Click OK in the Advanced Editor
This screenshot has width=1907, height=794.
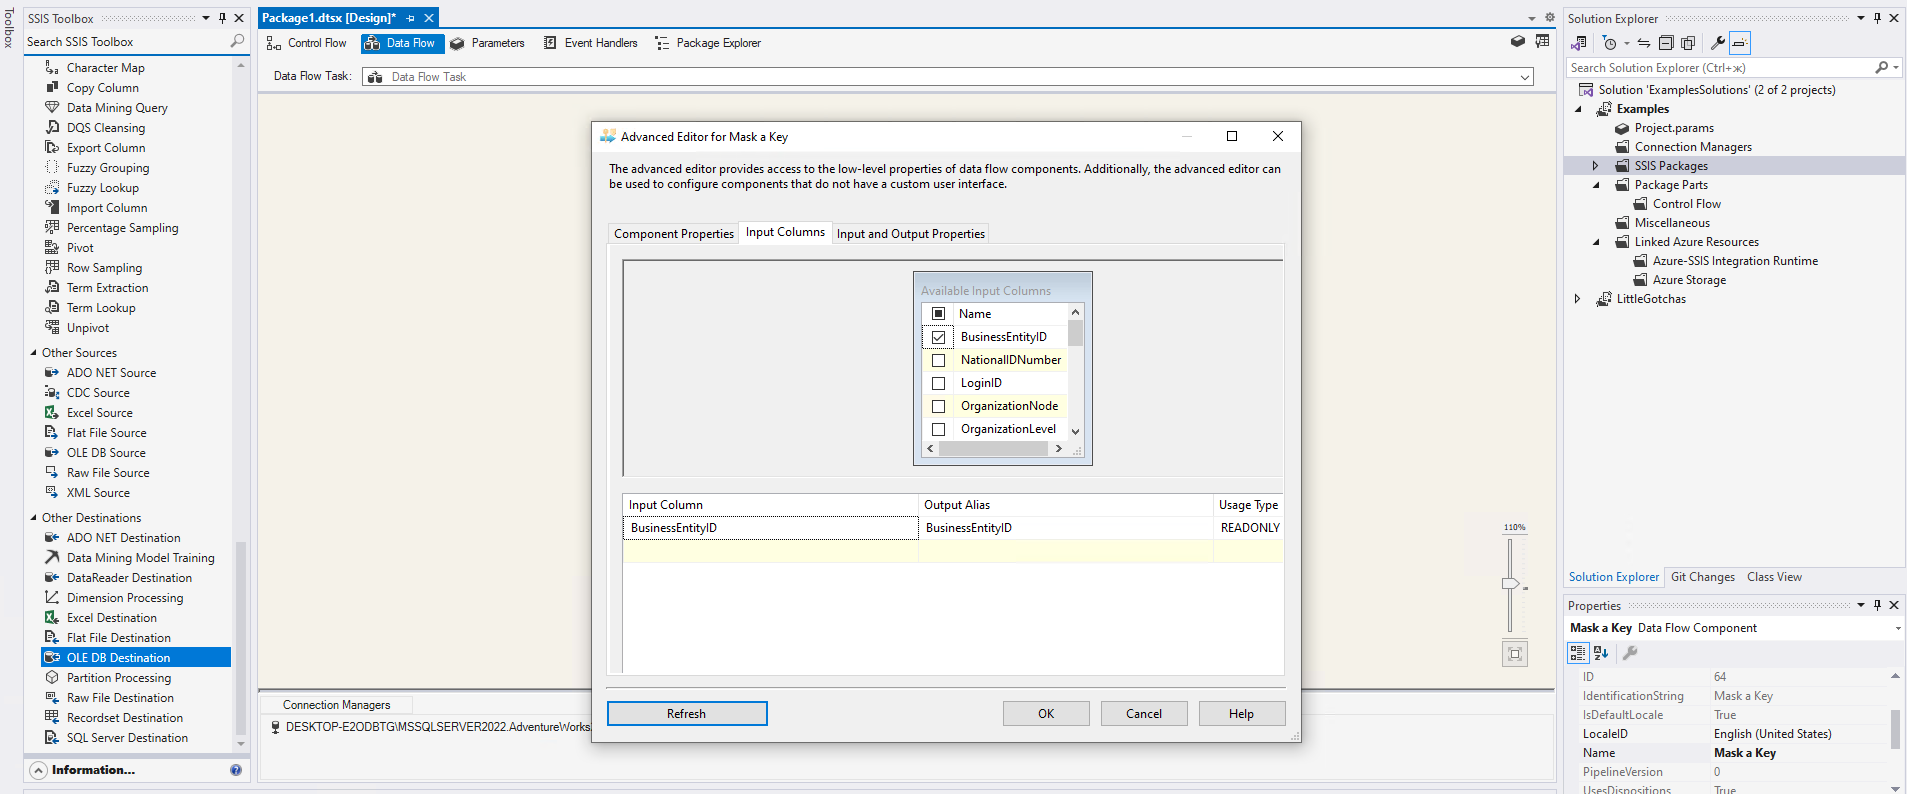tap(1045, 714)
